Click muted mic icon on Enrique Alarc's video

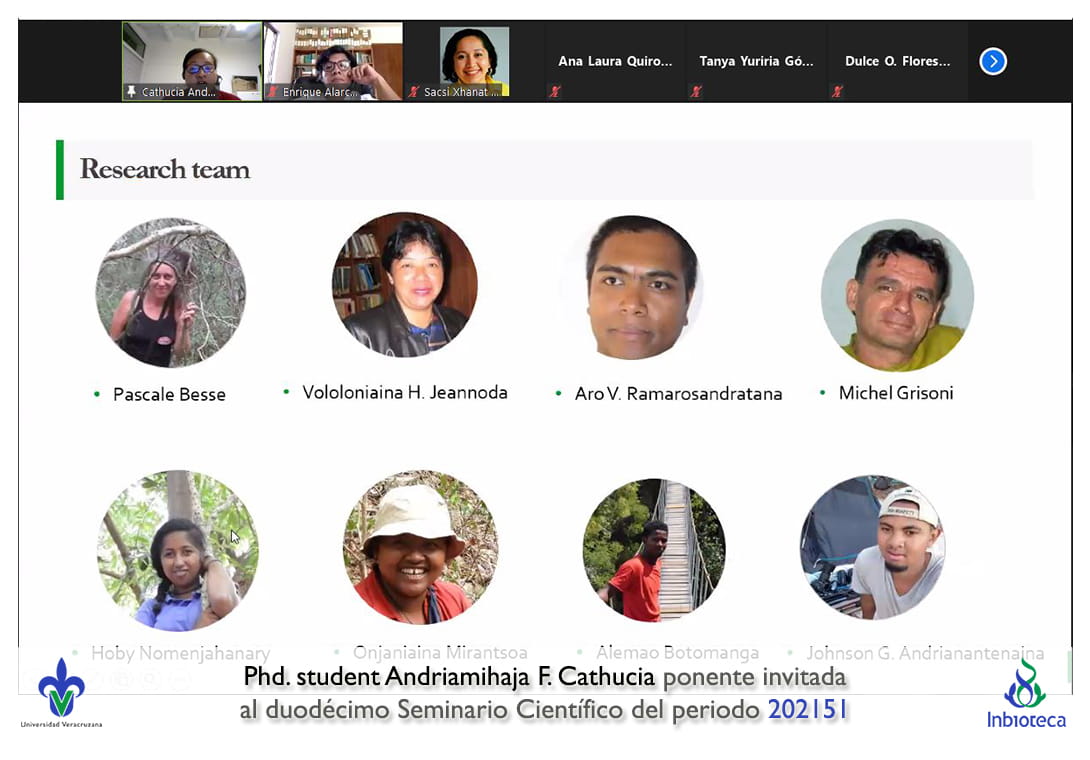coord(272,92)
